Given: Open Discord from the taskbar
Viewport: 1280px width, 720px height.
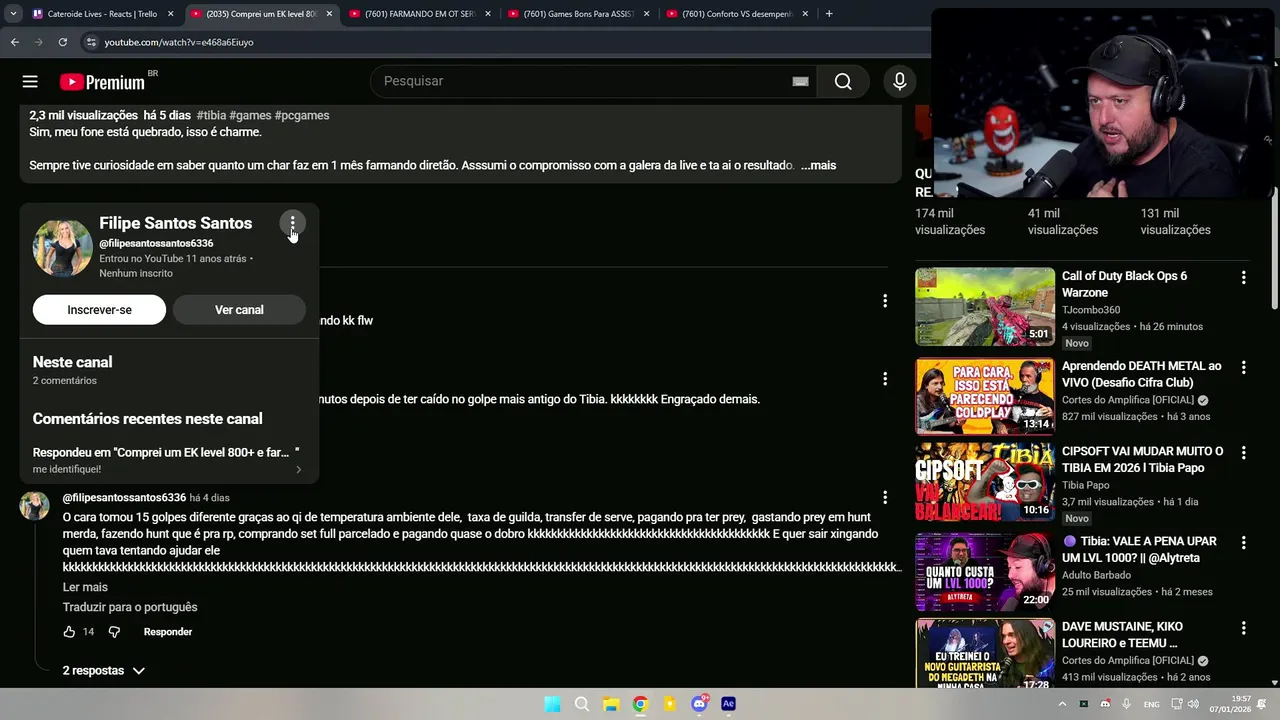Looking at the screenshot, I should click(699, 704).
